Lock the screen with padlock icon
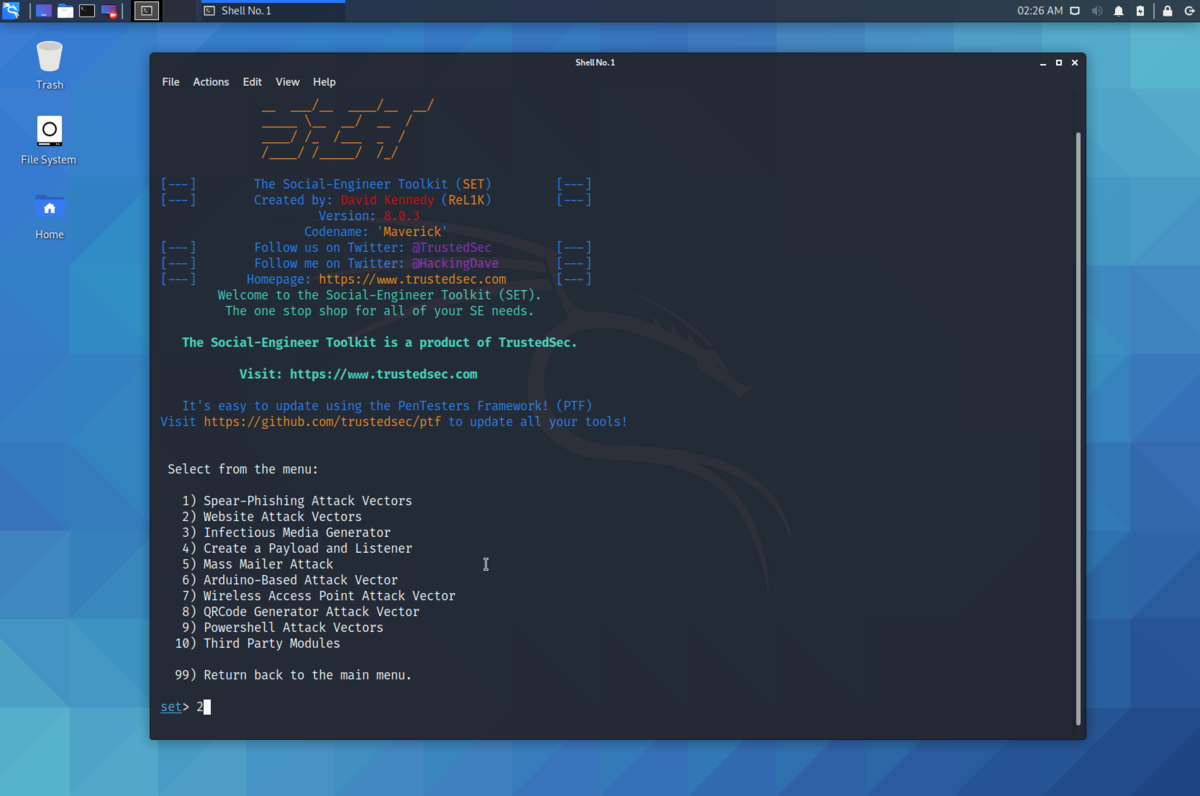 pyautogui.click(x=1167, y=11)
